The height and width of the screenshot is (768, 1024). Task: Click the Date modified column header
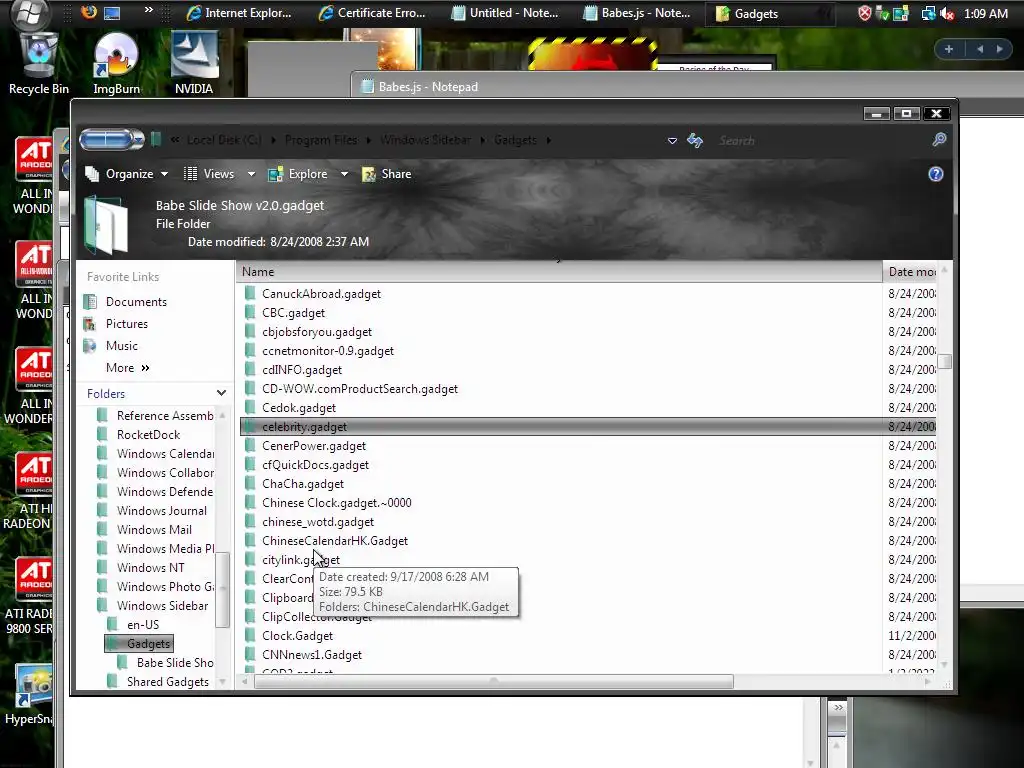click(910, 272)
